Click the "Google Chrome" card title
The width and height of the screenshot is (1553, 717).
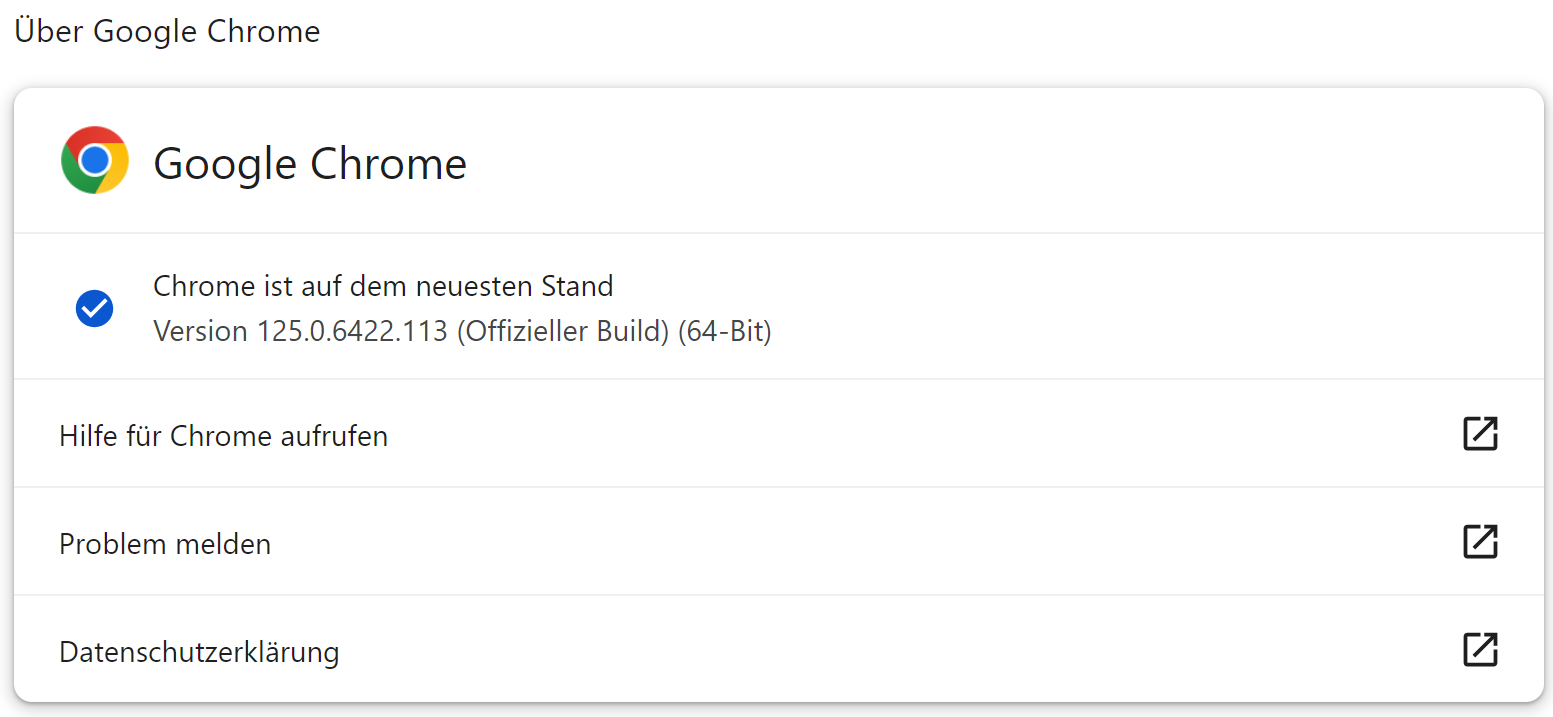[310, 164]
